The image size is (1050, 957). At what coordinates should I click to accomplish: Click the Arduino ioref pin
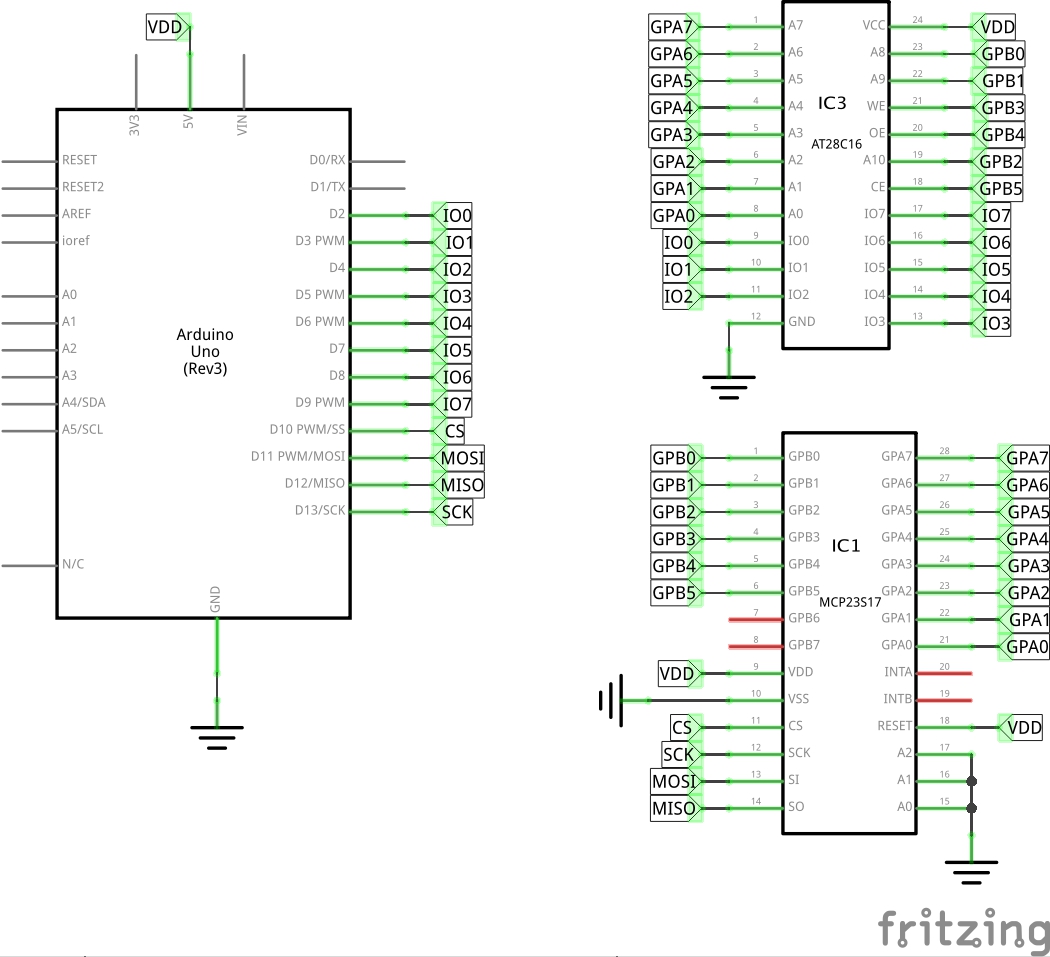29,242
